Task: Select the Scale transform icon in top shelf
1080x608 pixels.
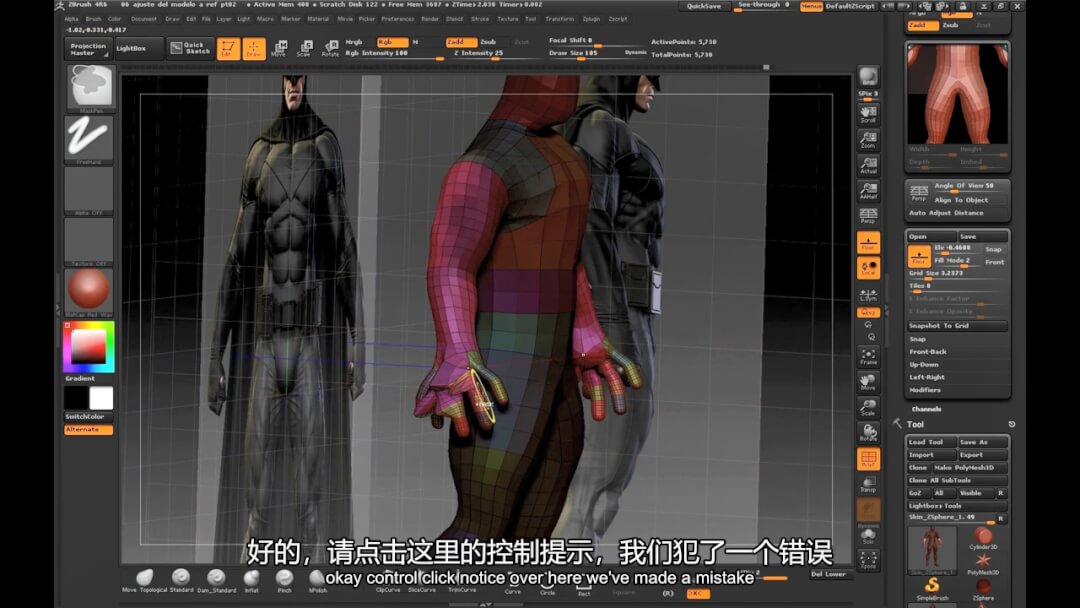Action: pos(304,49)
